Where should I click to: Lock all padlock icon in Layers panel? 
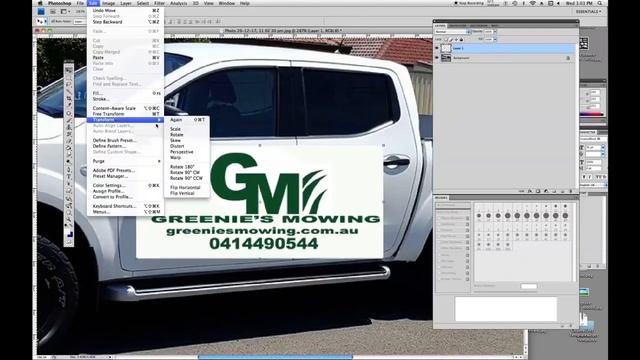tap(461, 40)
